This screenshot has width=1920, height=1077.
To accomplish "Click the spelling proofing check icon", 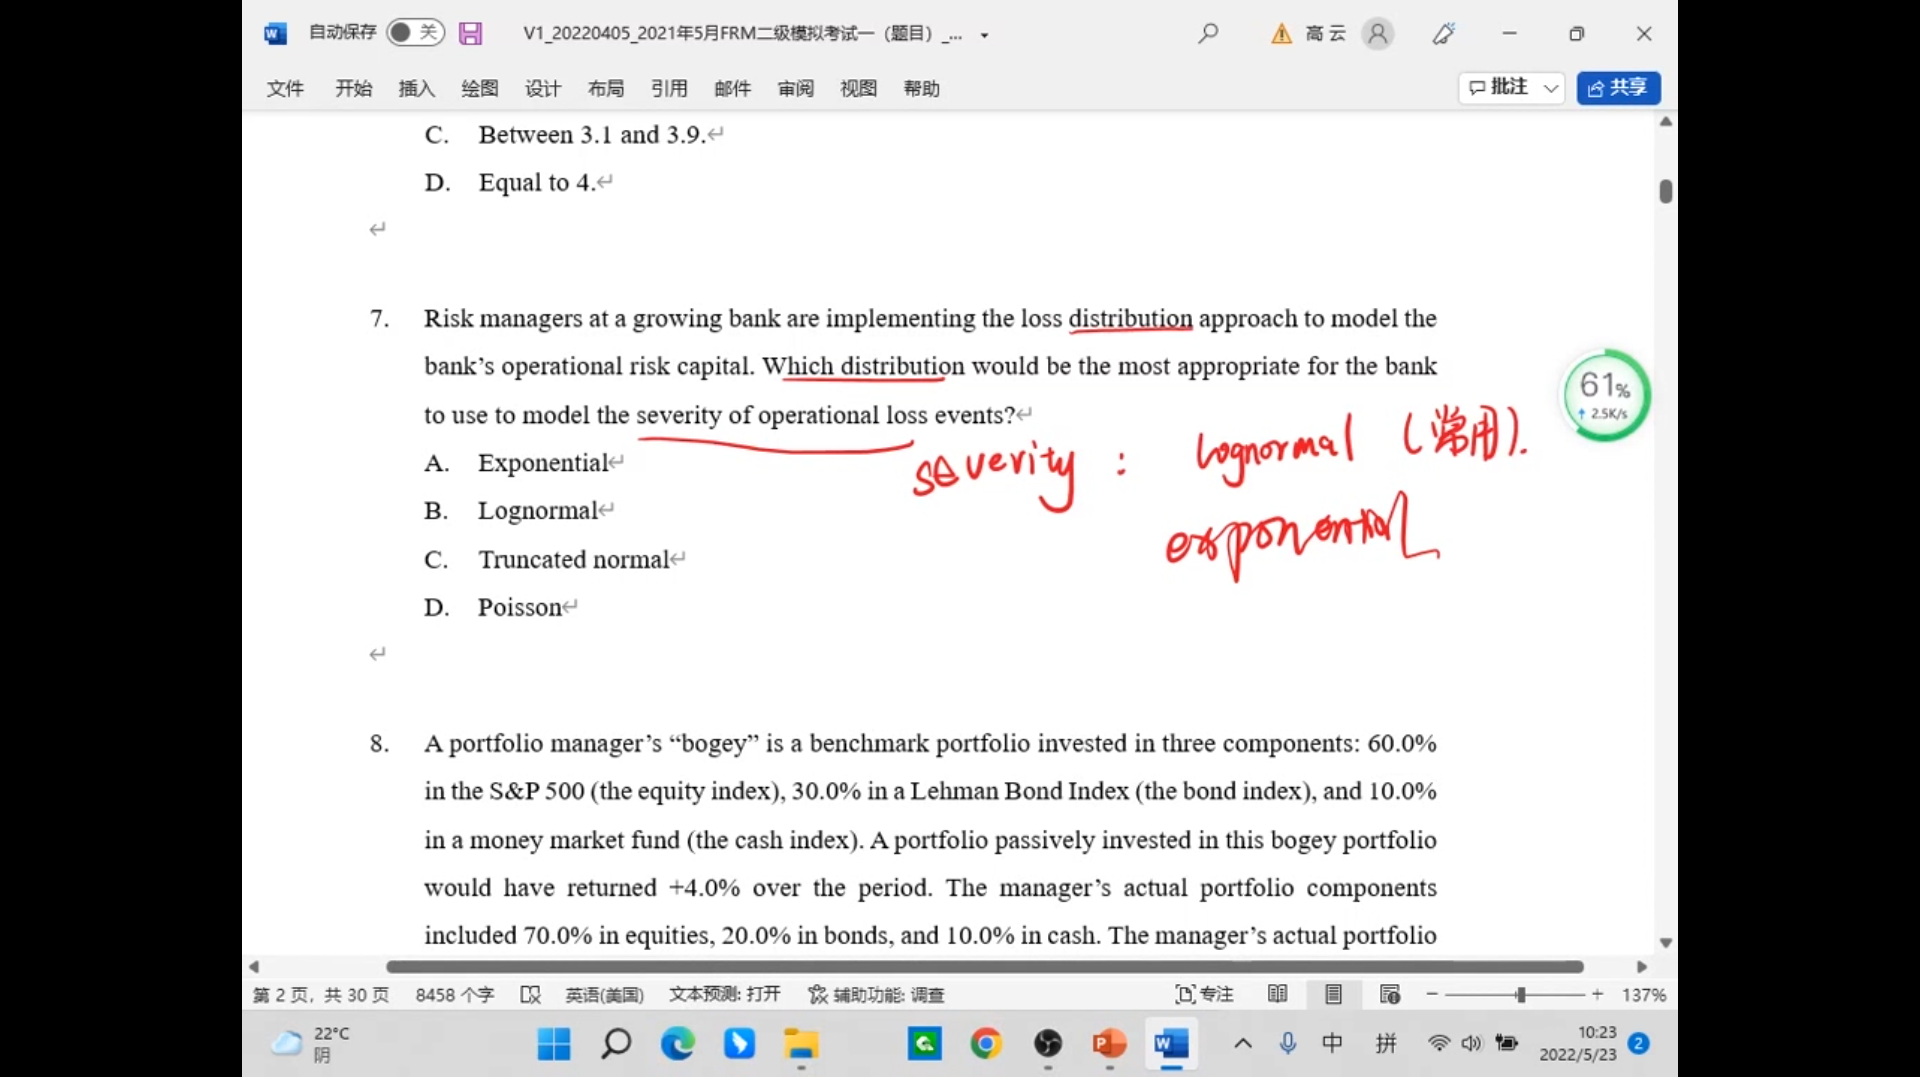I will point(530,995).
